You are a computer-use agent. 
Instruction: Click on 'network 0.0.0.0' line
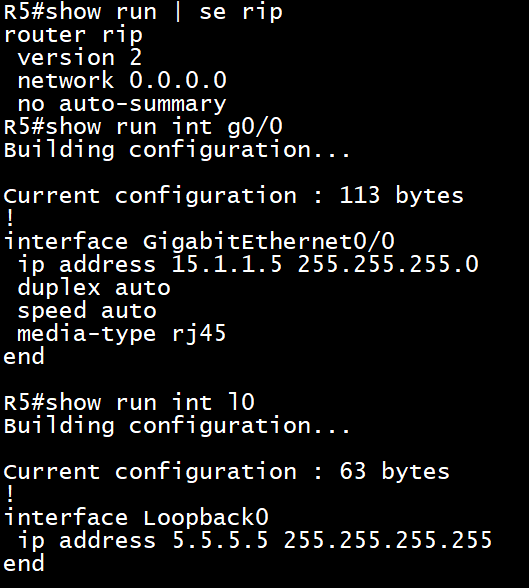pos(122,81)
